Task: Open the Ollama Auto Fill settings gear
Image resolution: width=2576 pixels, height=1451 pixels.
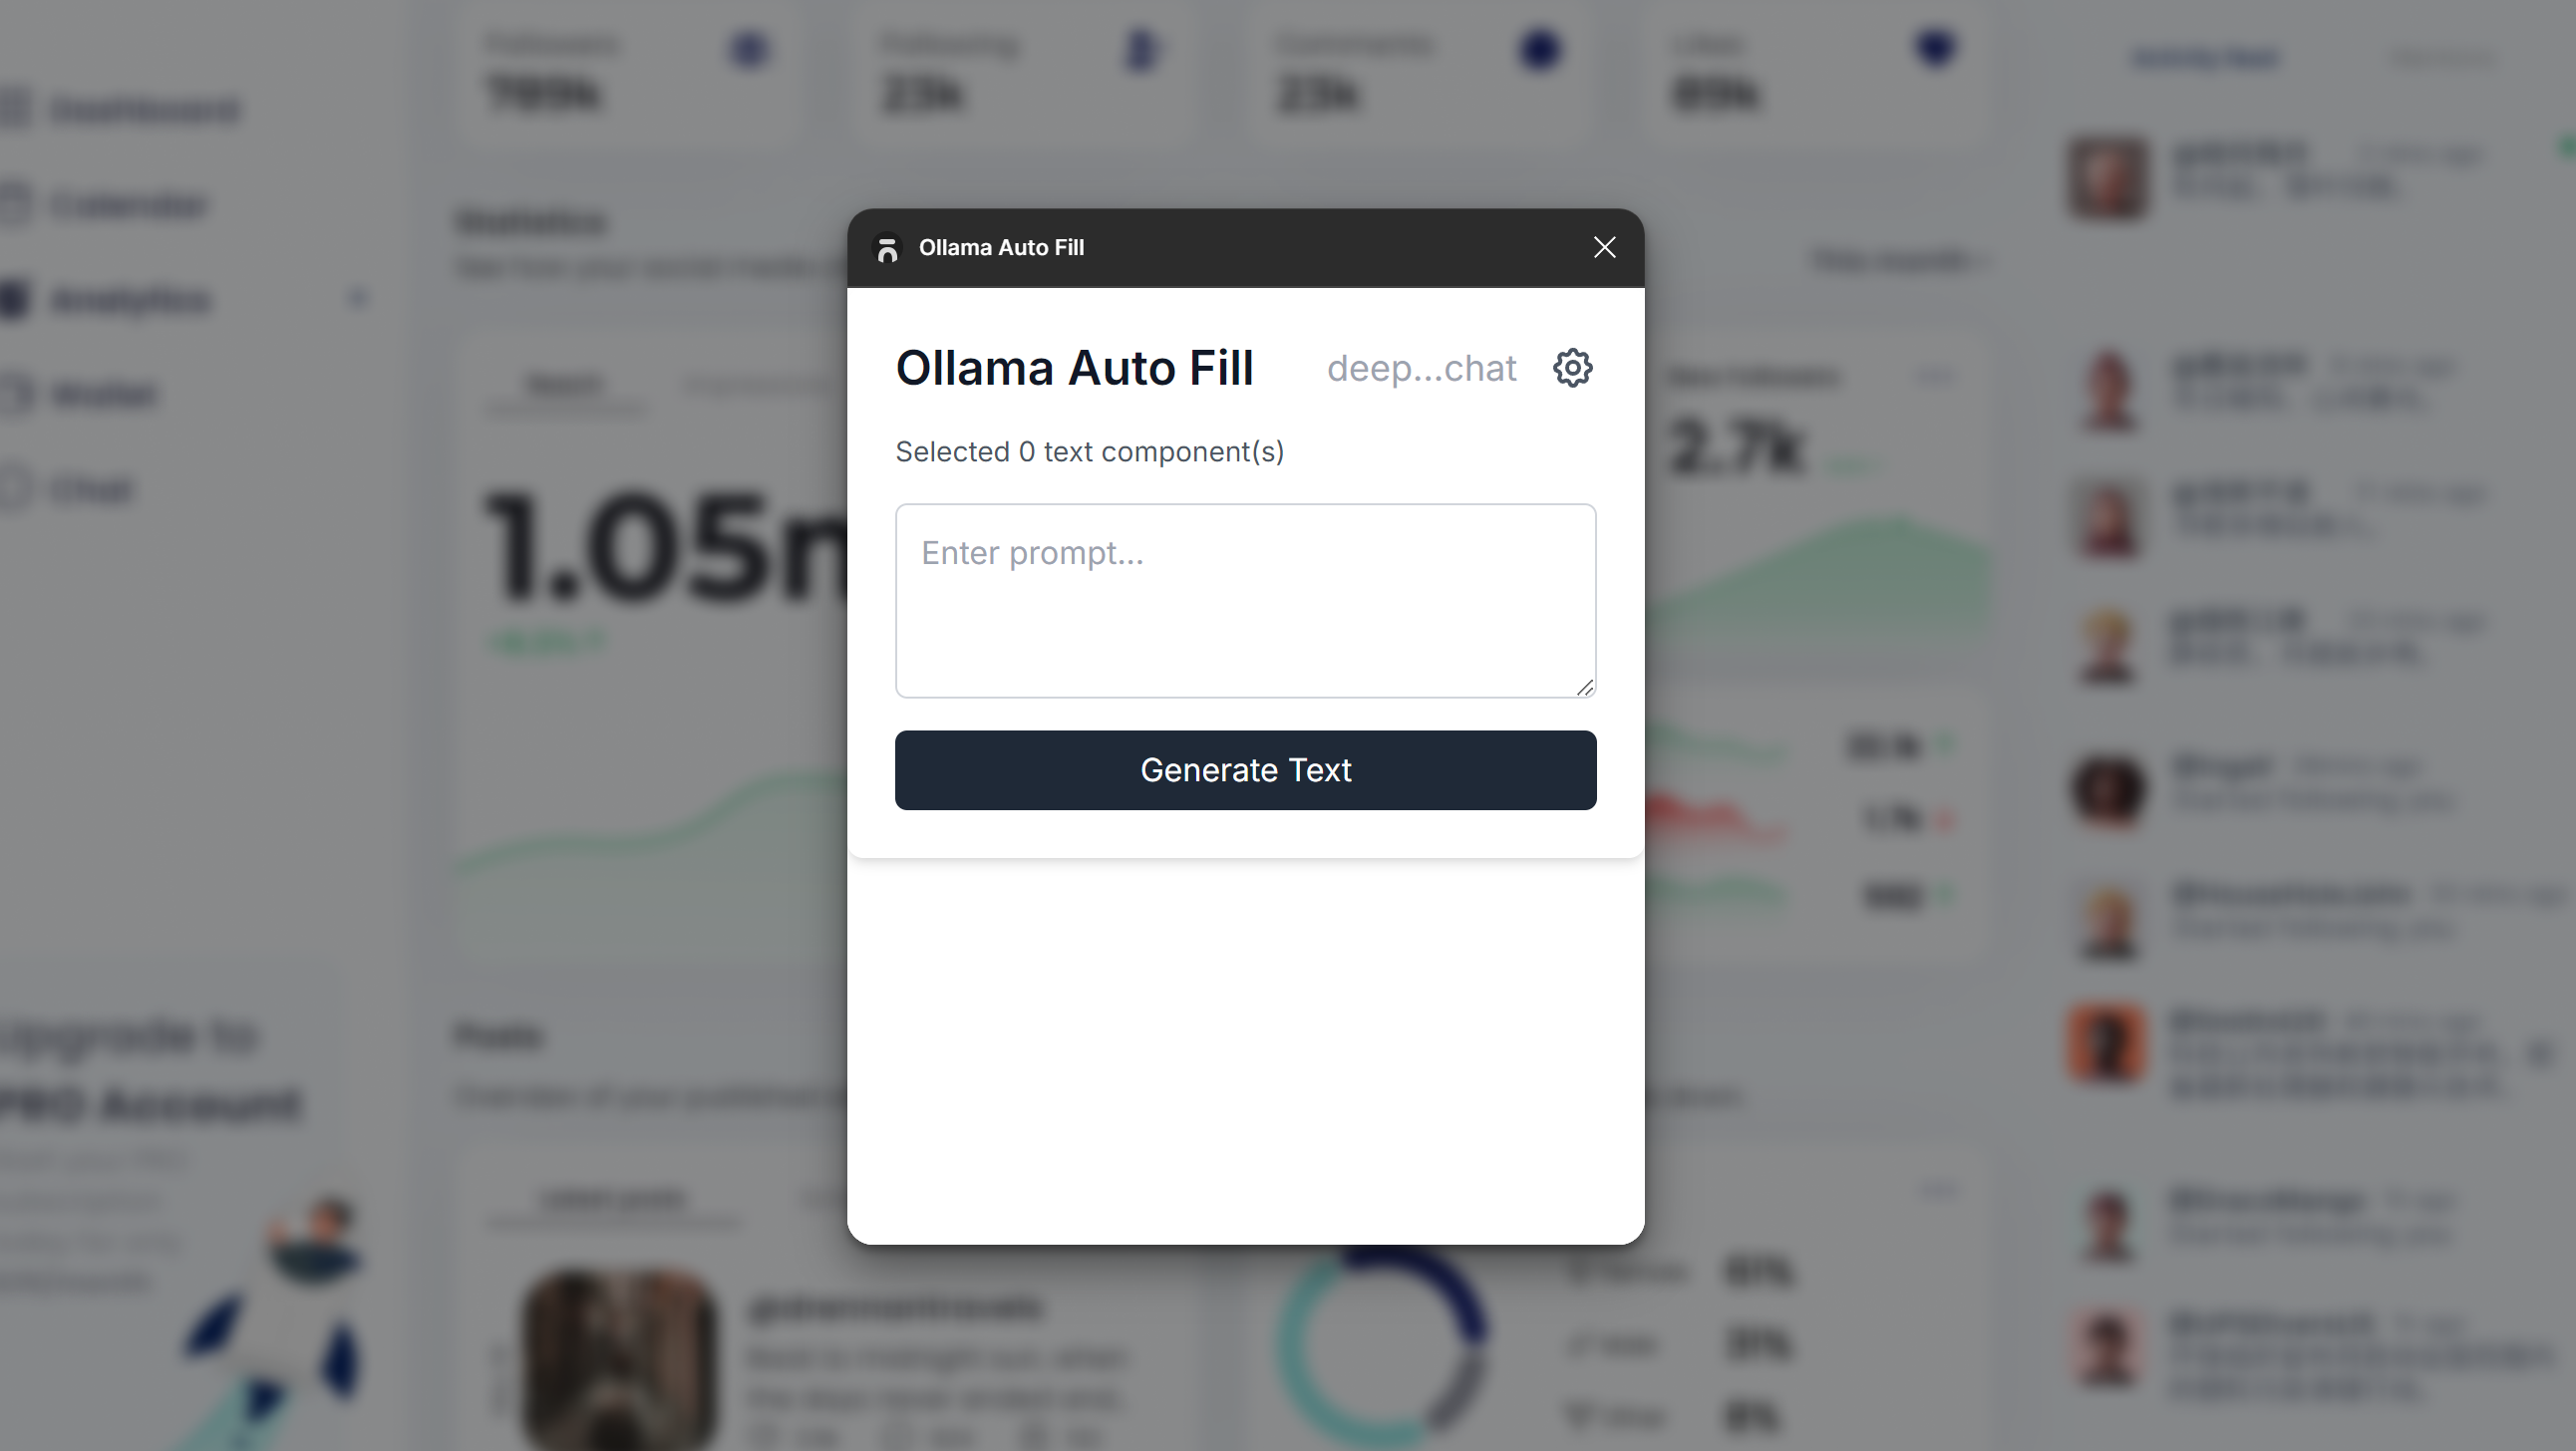Action: point(1572,368)
